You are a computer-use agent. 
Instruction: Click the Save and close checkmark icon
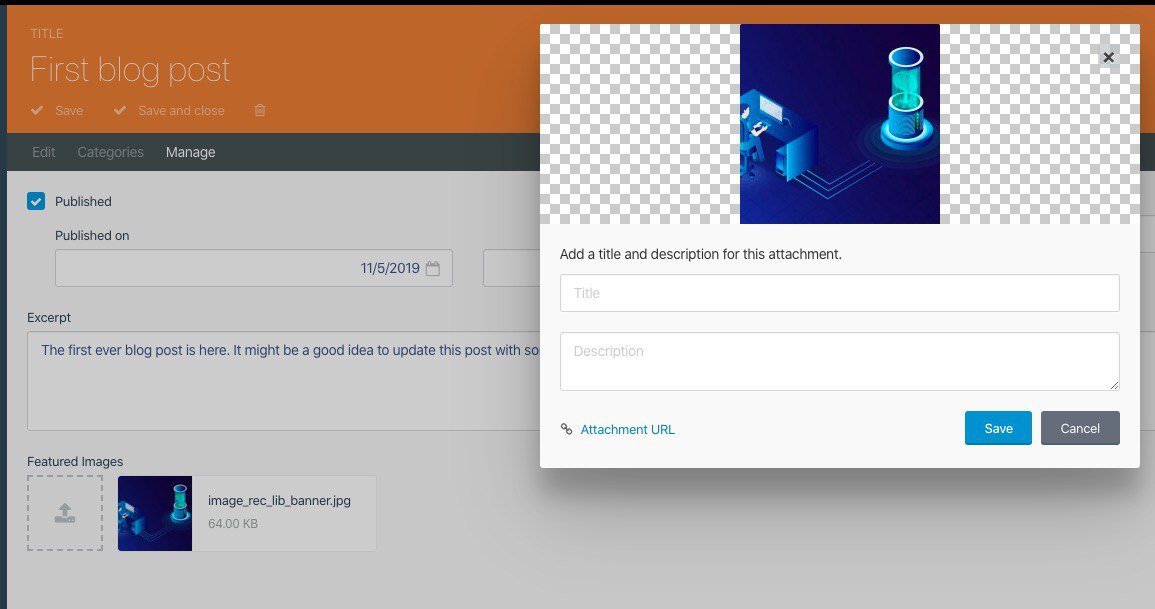click(120, 110)
